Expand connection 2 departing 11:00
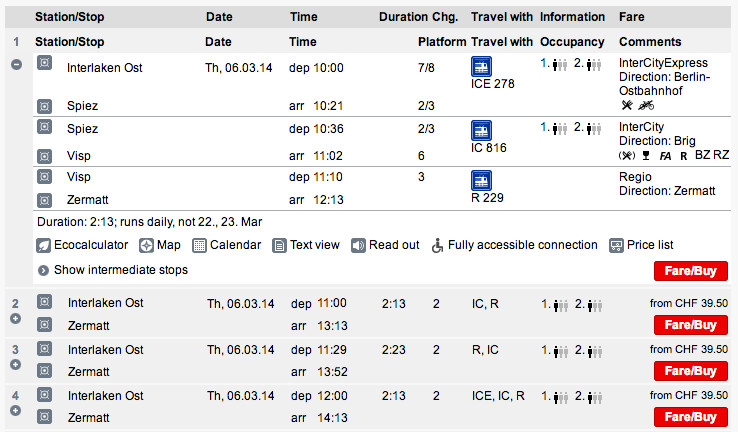 pyautogui.click(x=16, y=318)
